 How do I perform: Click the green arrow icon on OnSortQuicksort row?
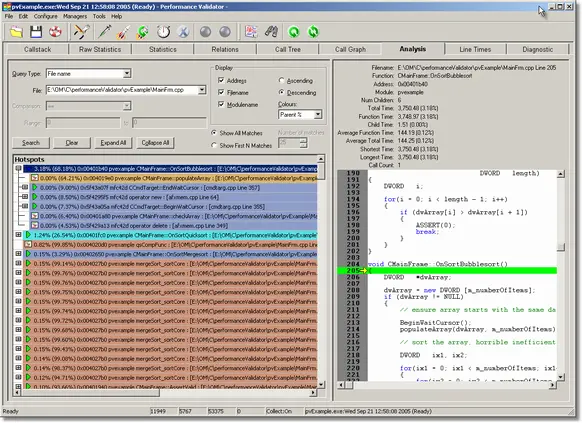[28, 235]
